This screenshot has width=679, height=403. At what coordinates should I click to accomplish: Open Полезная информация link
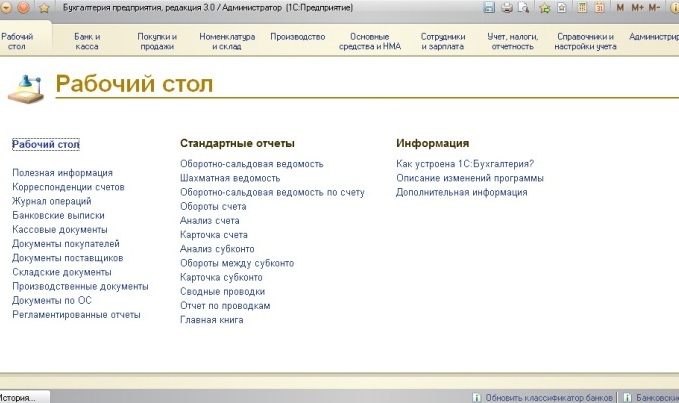coord(62,173)
